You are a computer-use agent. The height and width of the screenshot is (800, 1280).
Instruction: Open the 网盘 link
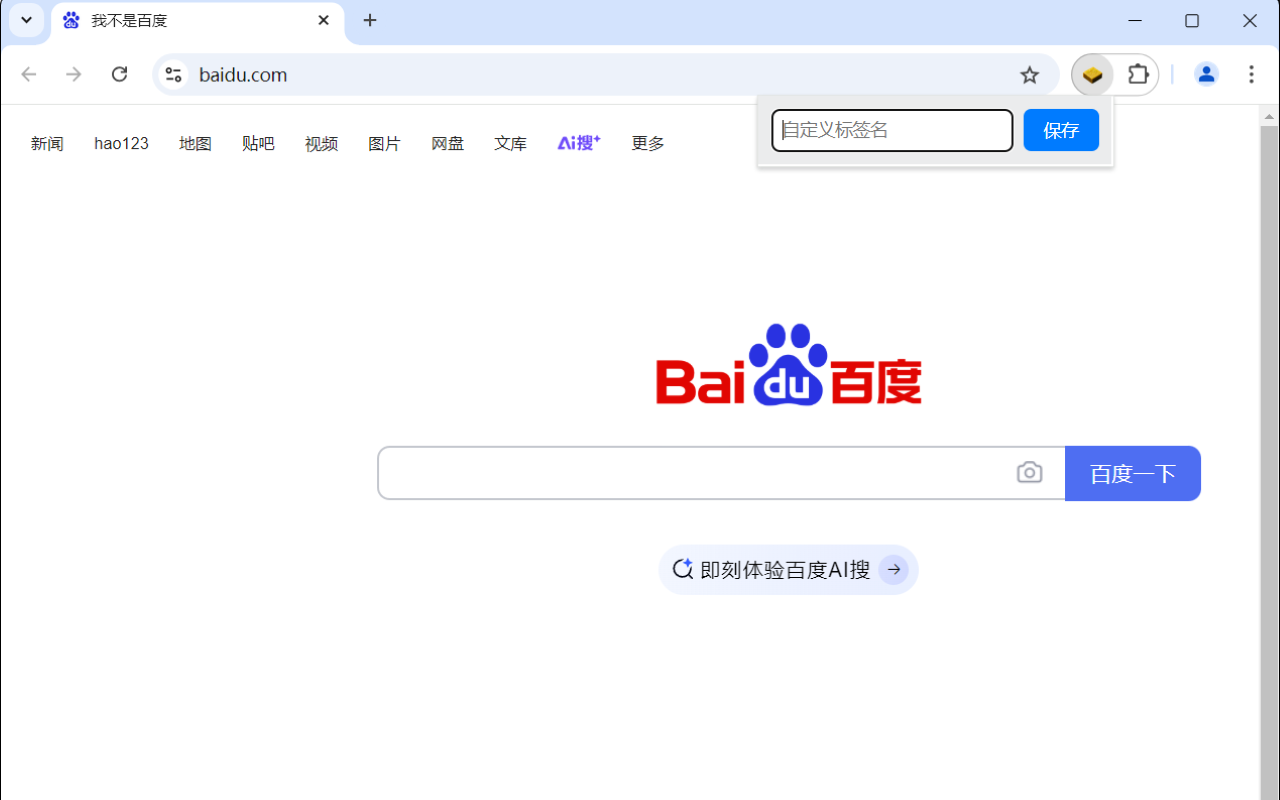[x=447, y=144]
